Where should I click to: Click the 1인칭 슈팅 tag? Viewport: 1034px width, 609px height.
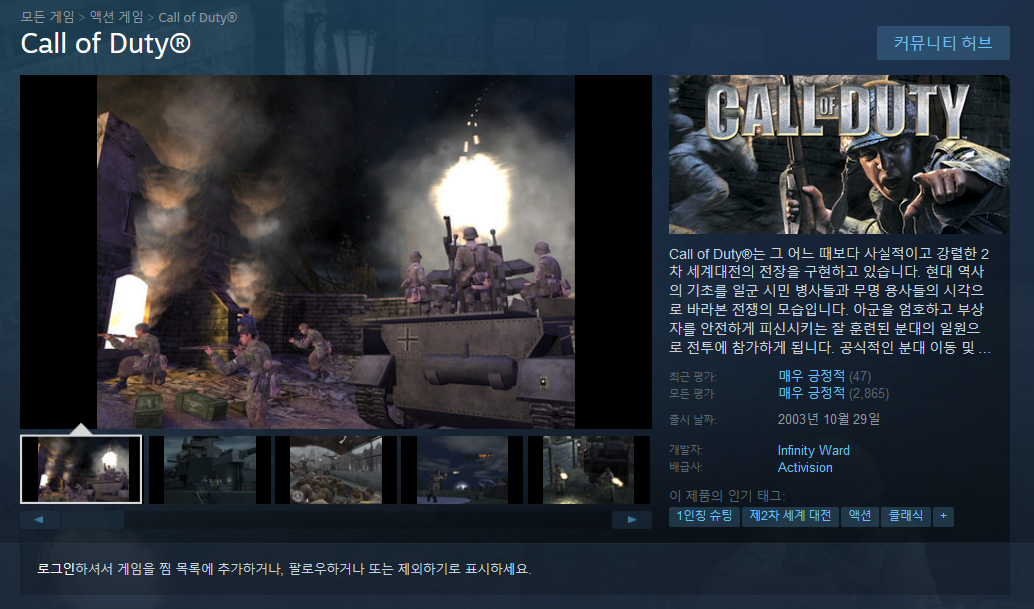pos(704,516)
